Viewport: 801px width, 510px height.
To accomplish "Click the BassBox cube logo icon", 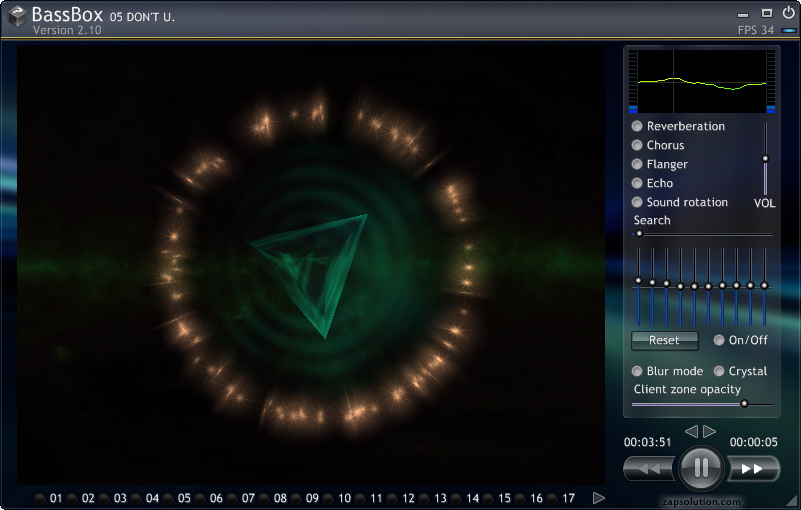I will click(x=17, y=16).
